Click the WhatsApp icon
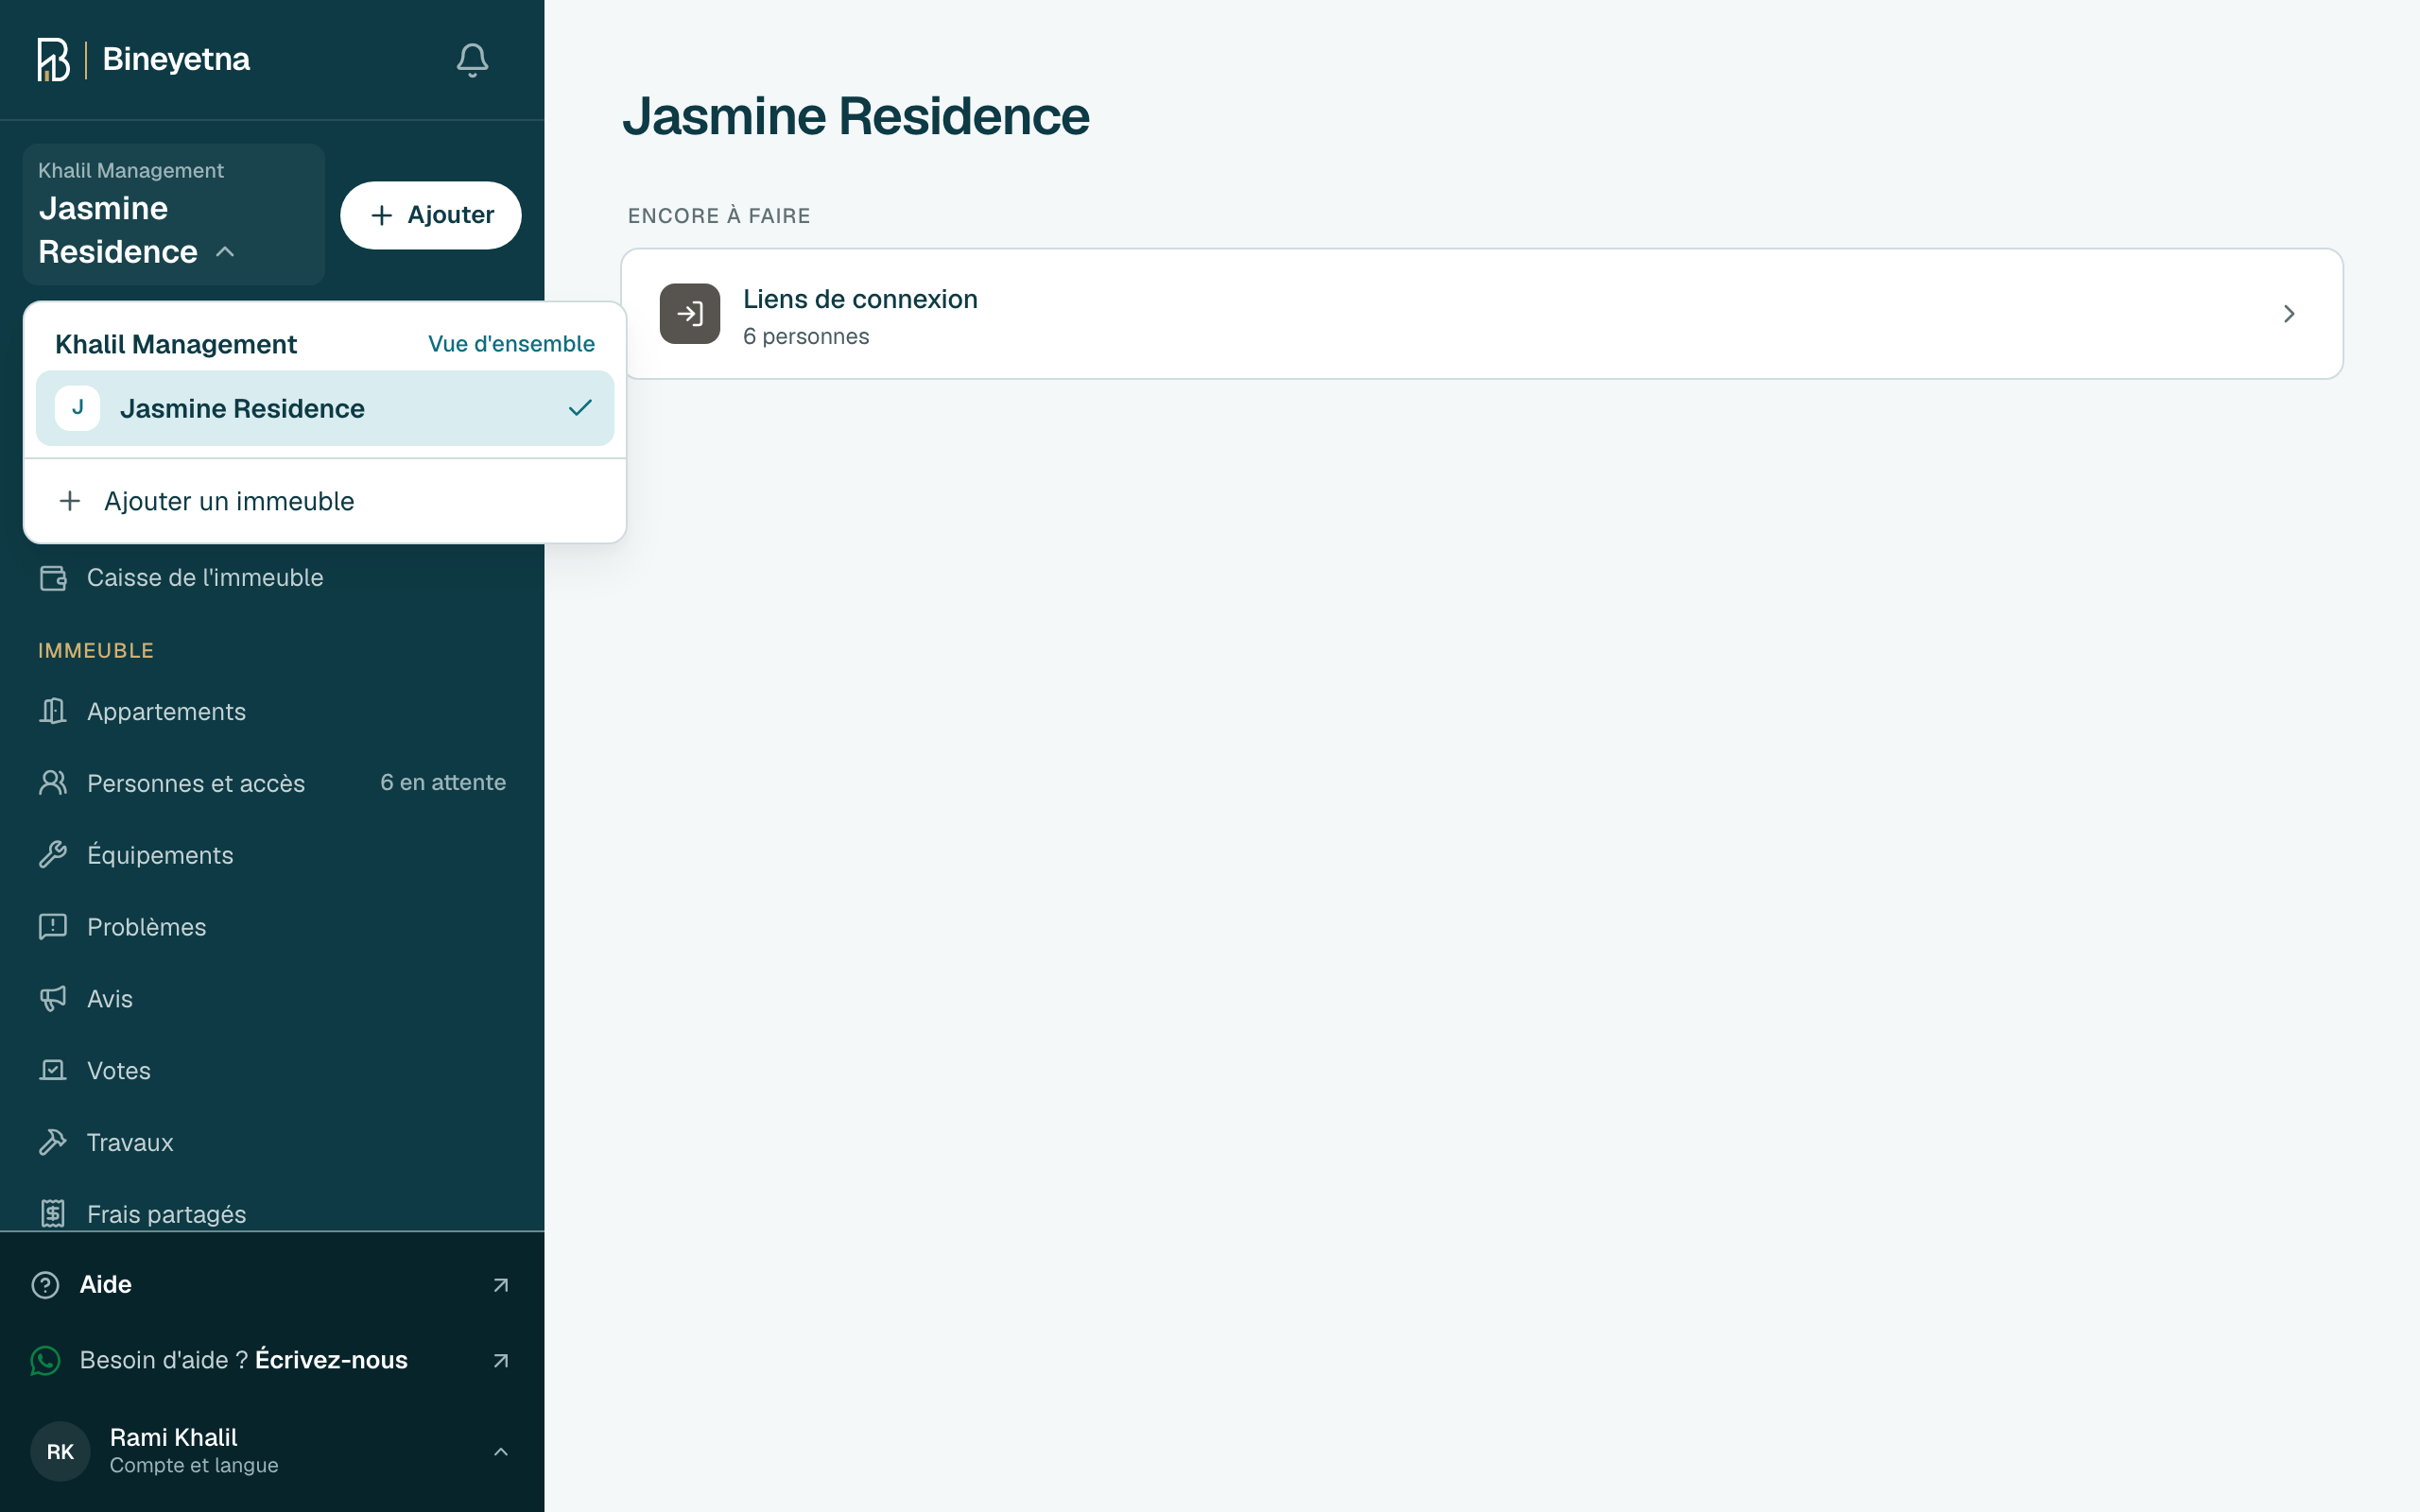Screen dimensions: 2420x1512 [46, 1361]
